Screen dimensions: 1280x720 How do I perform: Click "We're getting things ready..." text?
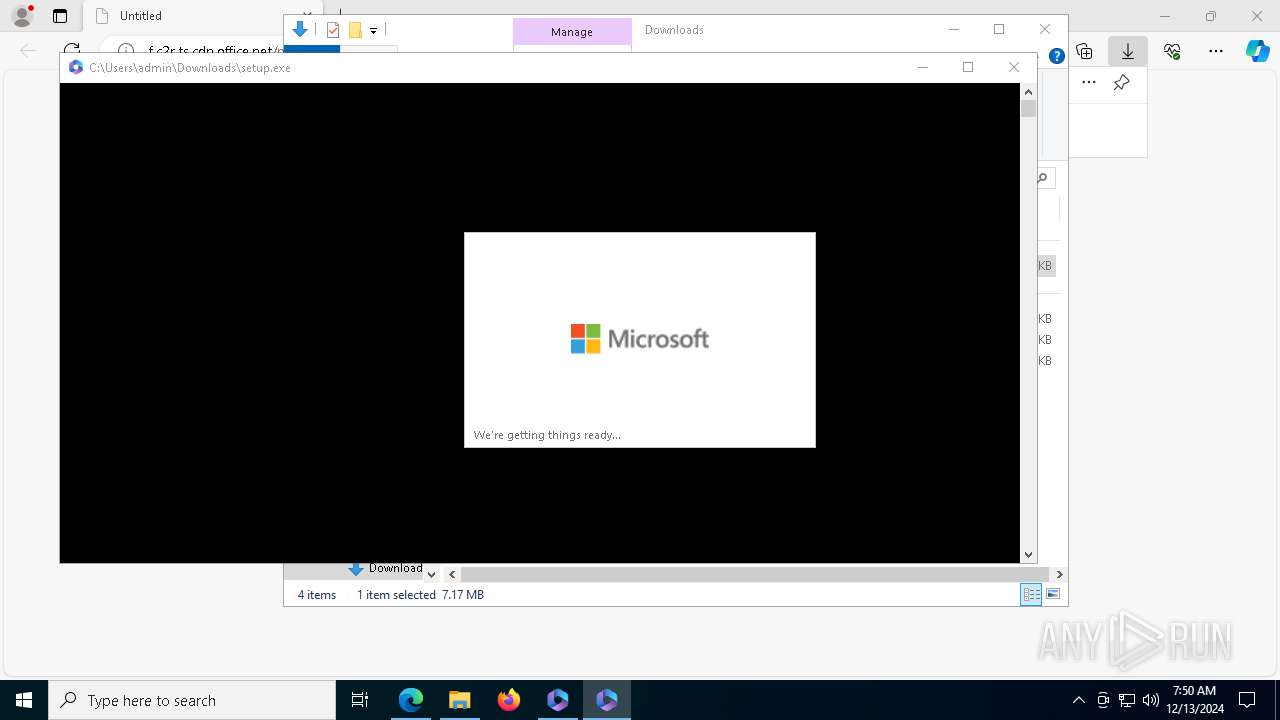547,435
